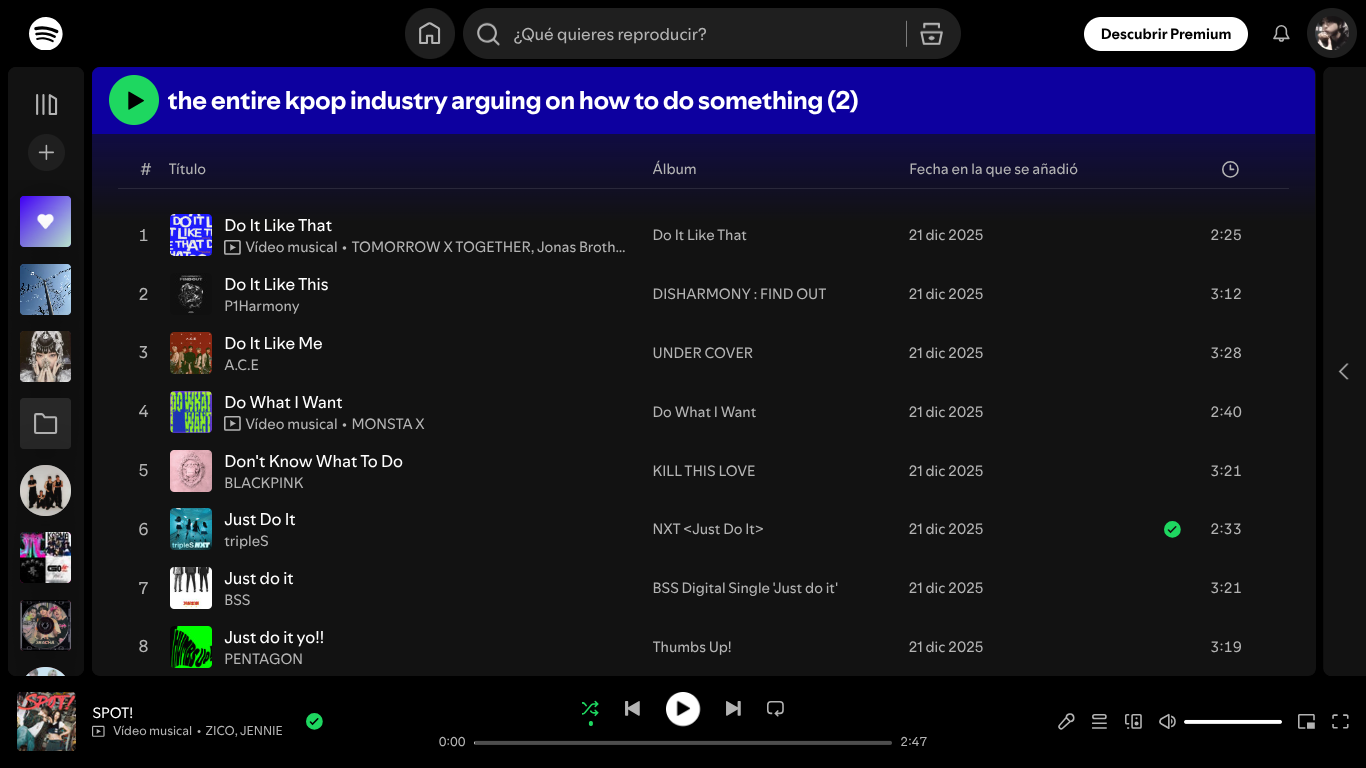The image size is (1366, 768).
Task: Open artist link BSS
Action: (x=237, y=600)
